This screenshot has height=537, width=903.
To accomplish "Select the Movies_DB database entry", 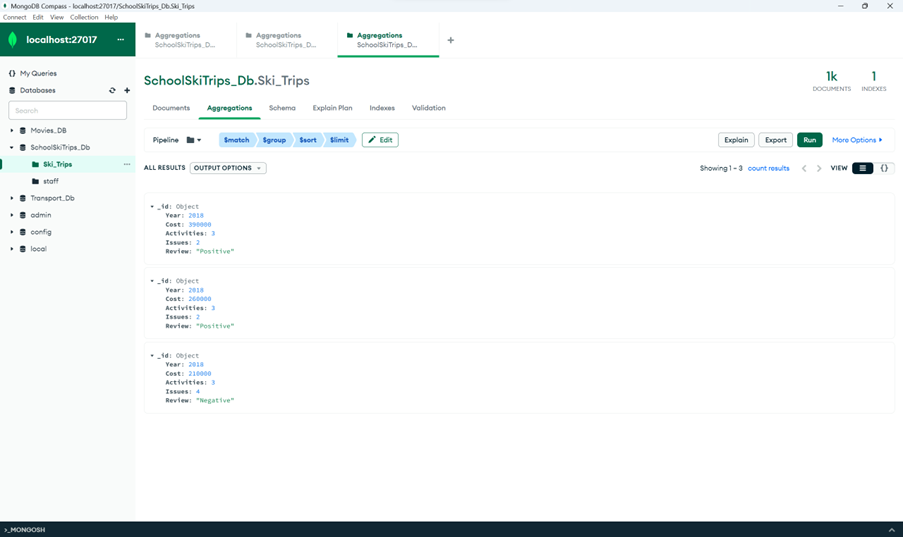I will [x=48, y=131].
